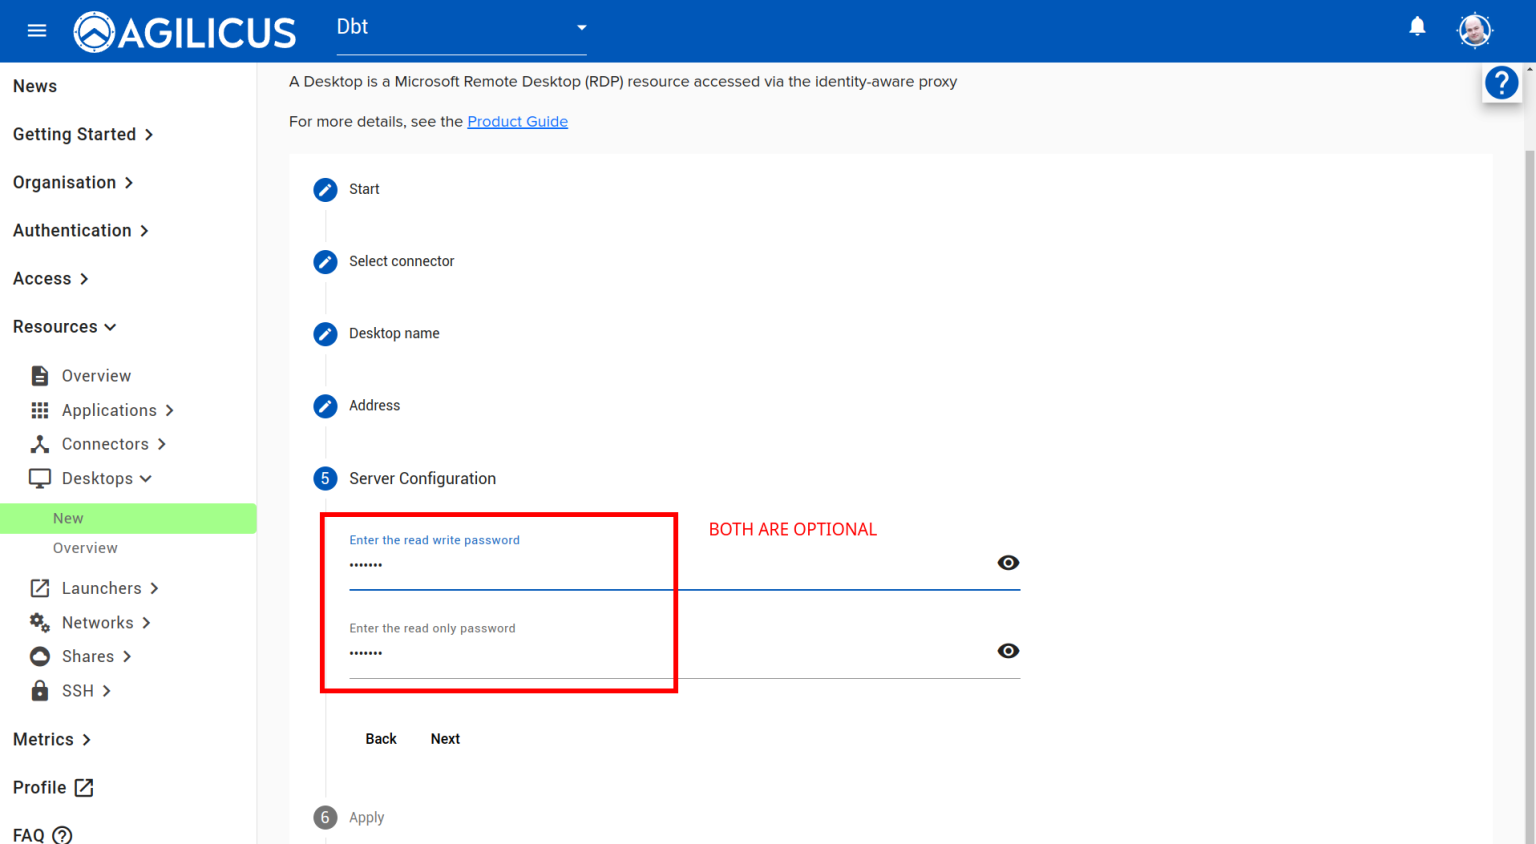Click the notifications bell icon
This screenshot has width=1536, height=844.
[x=1417, y=27]
